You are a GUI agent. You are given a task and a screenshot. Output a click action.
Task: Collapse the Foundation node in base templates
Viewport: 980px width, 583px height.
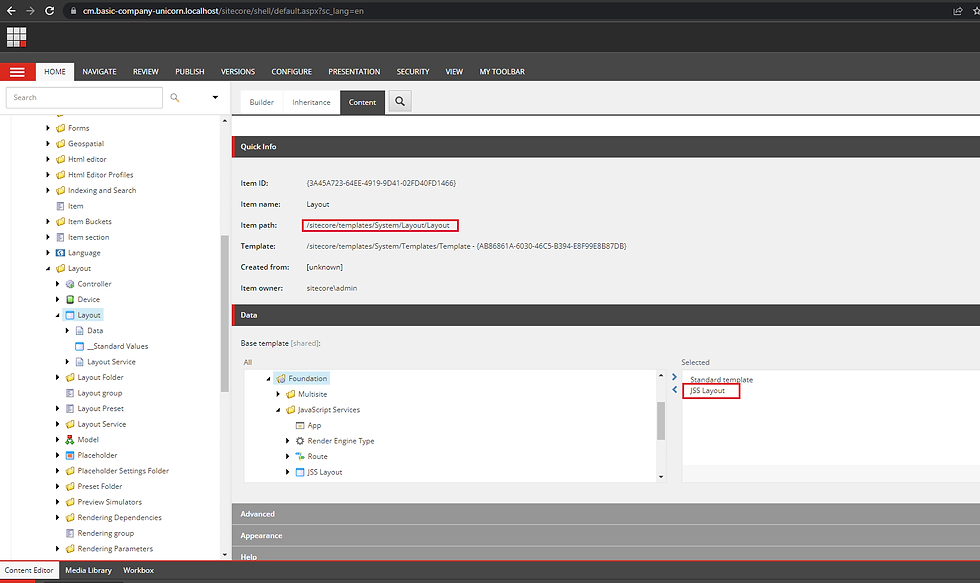tap(269, 379)
